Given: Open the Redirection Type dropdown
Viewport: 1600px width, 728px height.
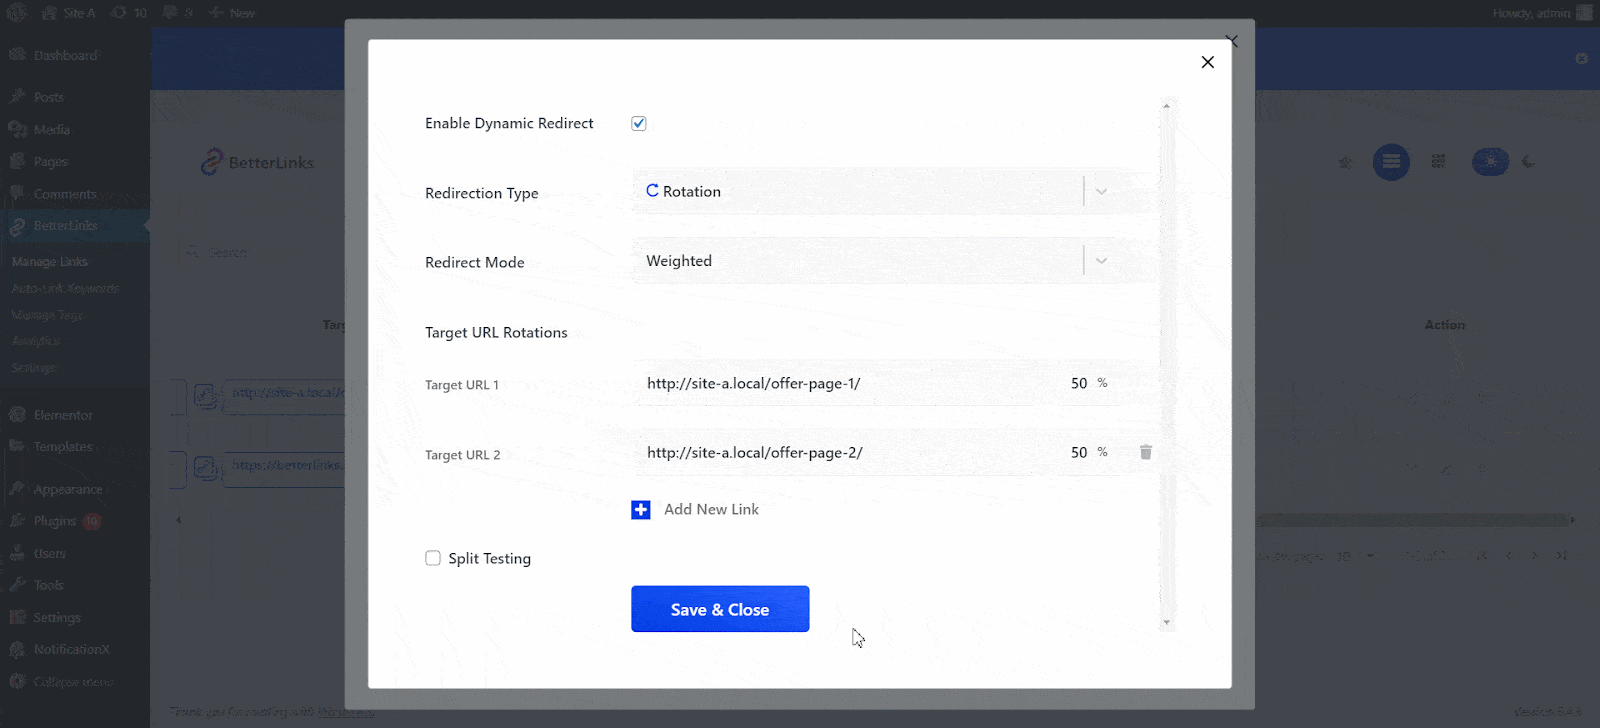Looking at the screenshot, I should [860, 192].
